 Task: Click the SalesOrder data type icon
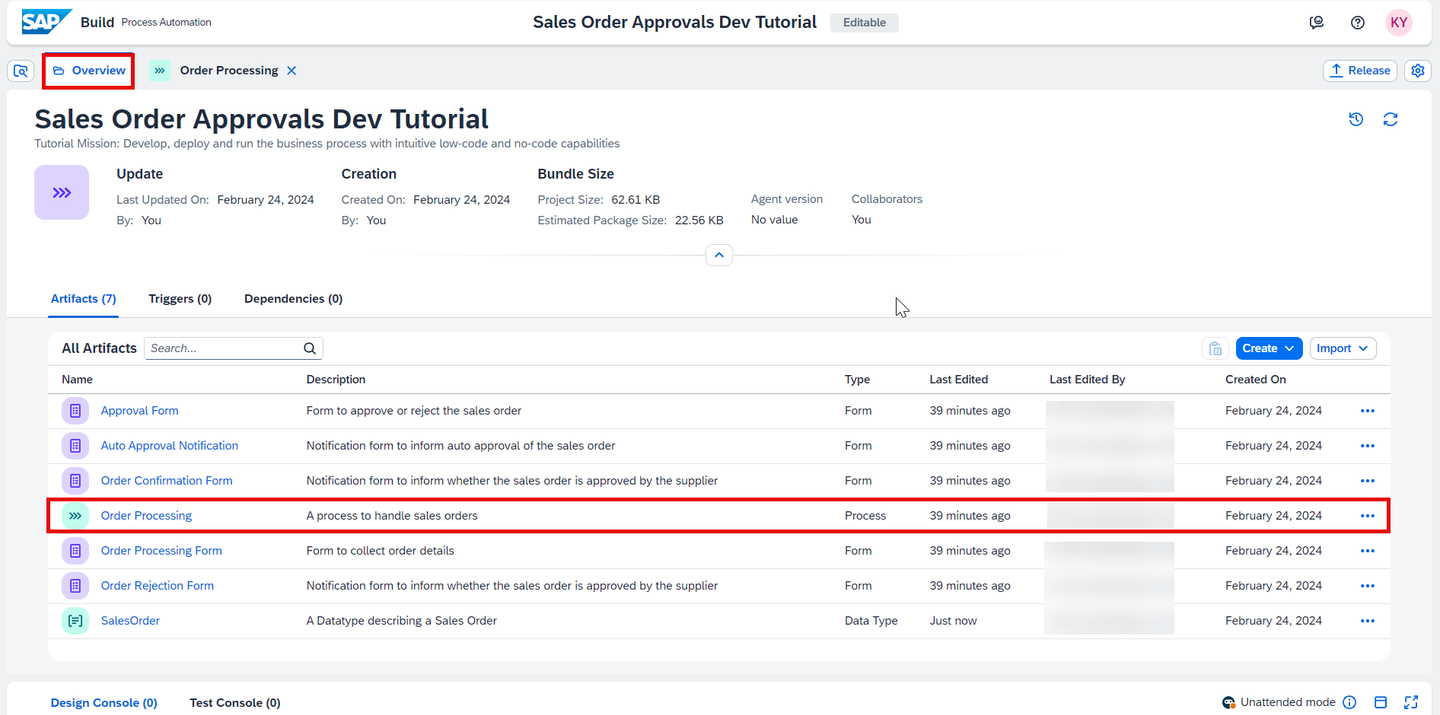(x=75, y=621)
